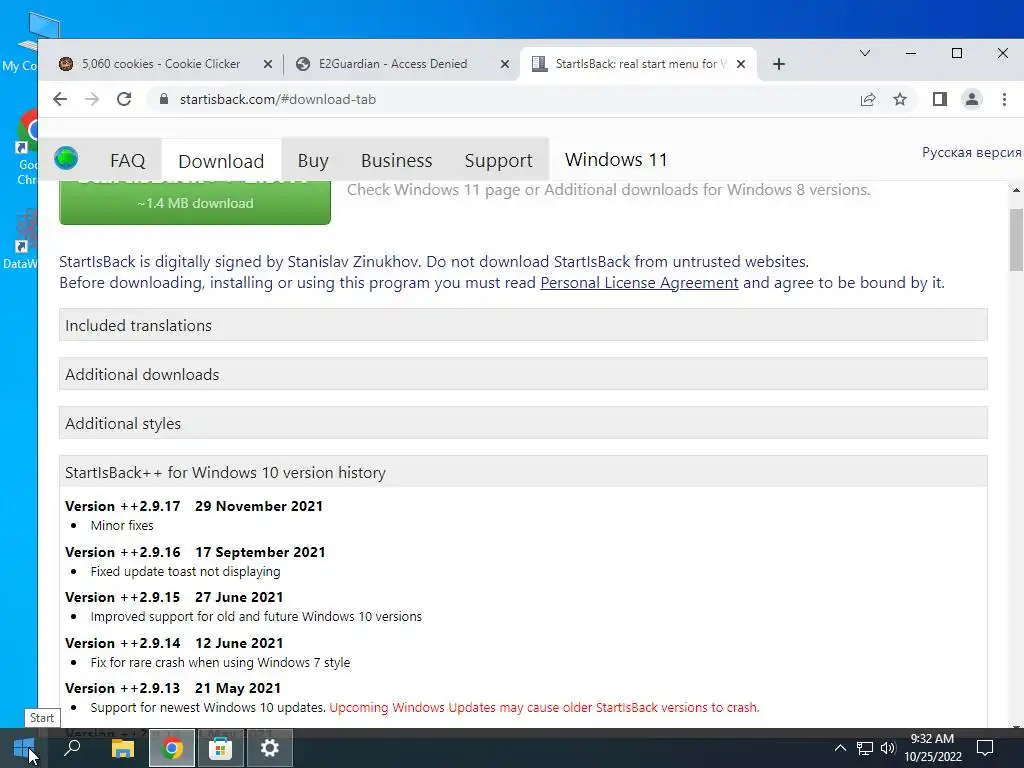The image size is (1024, 768).
Task: Click the network tray icon
Action: [x=865, y=748]
